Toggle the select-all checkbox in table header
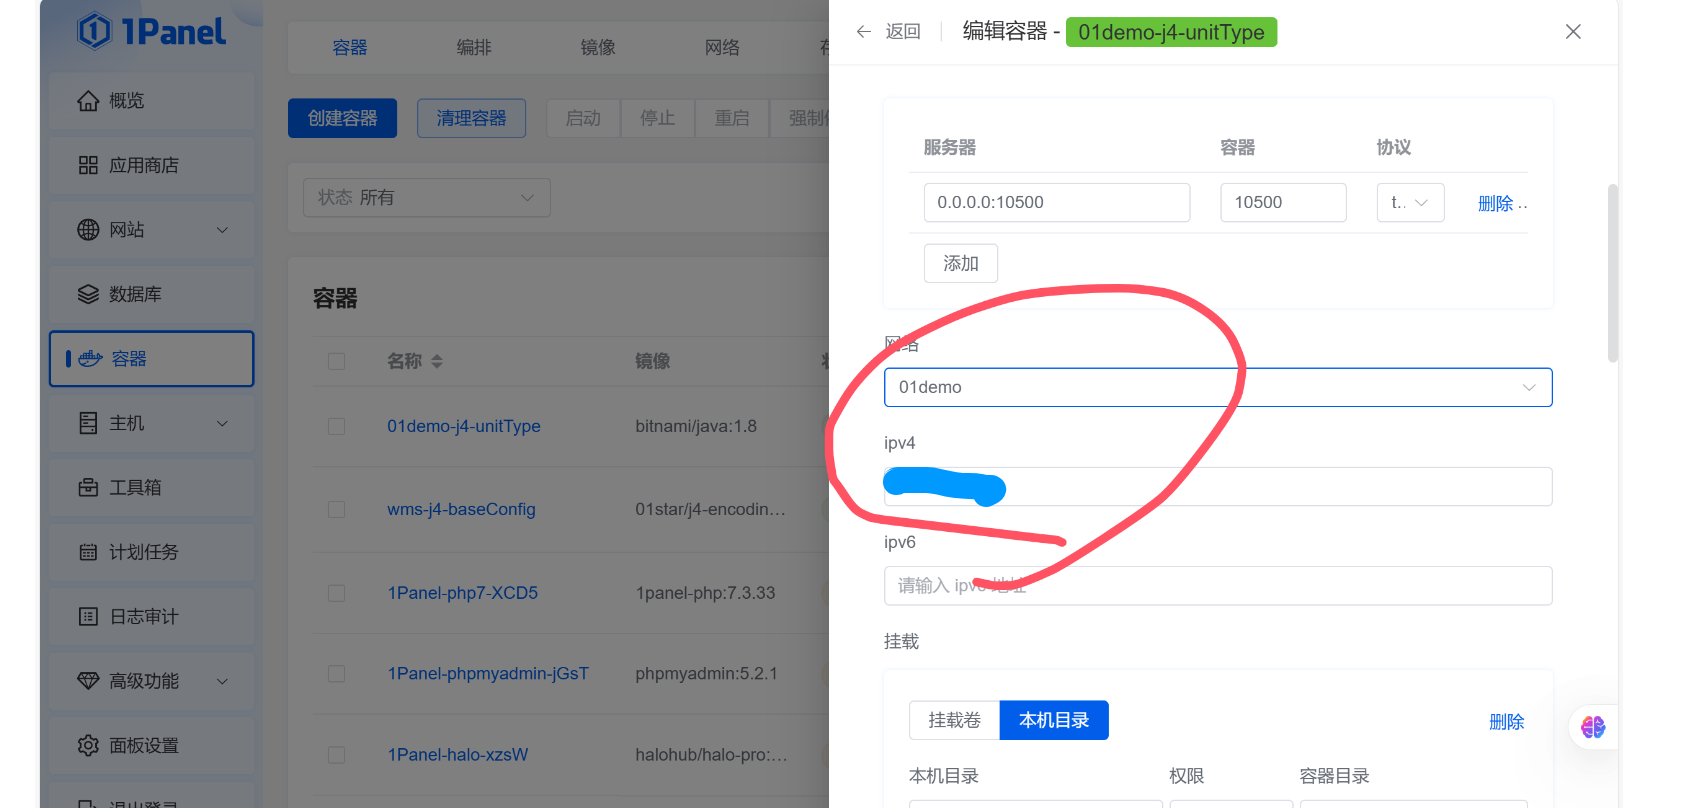 [x=337, y=361]
